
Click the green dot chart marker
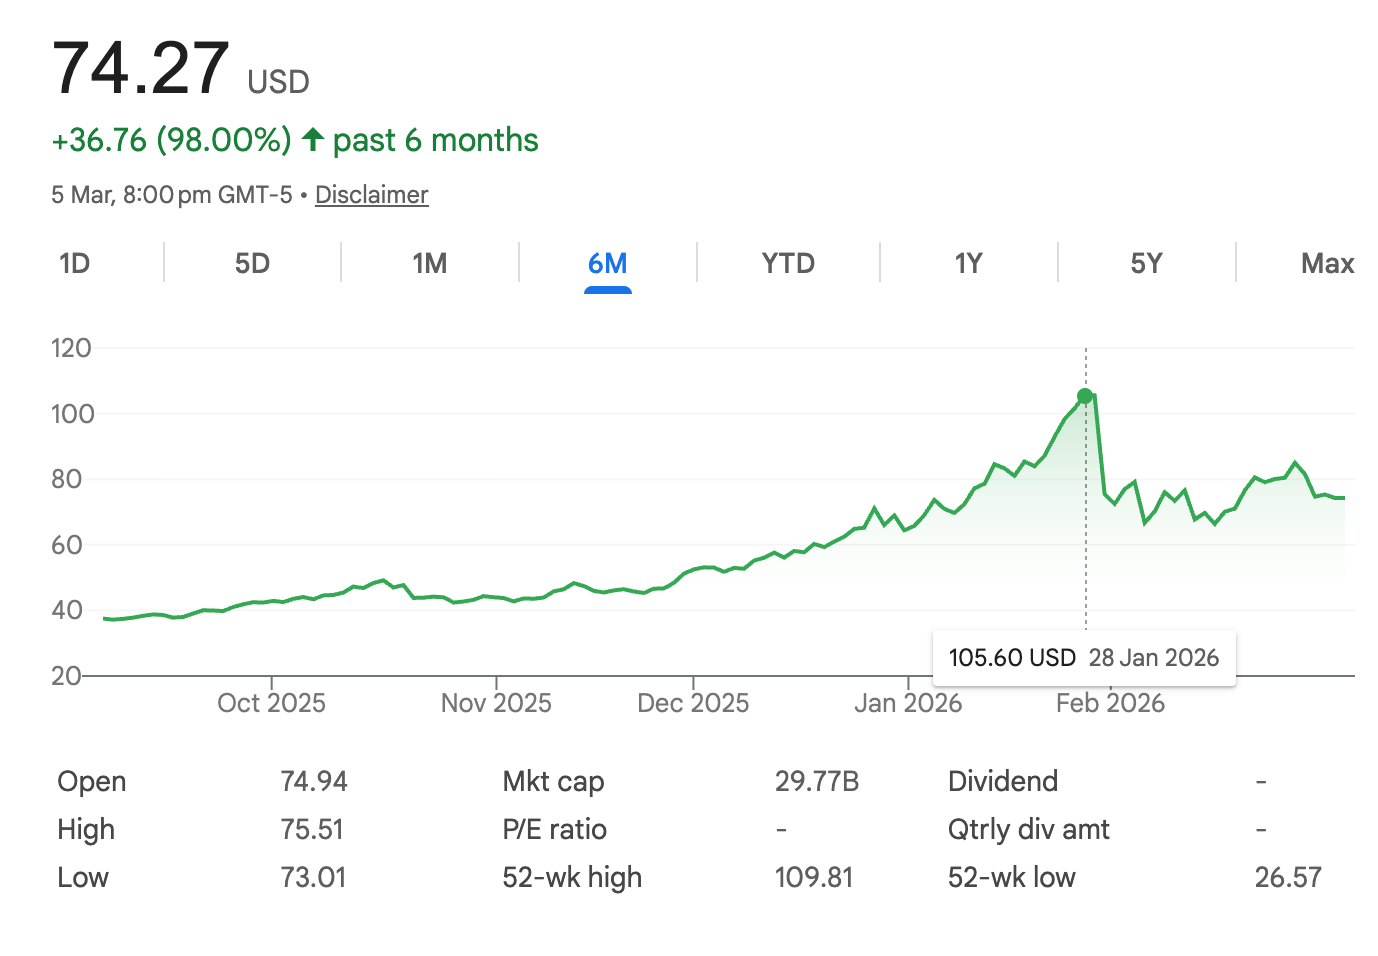(1085, 396)
